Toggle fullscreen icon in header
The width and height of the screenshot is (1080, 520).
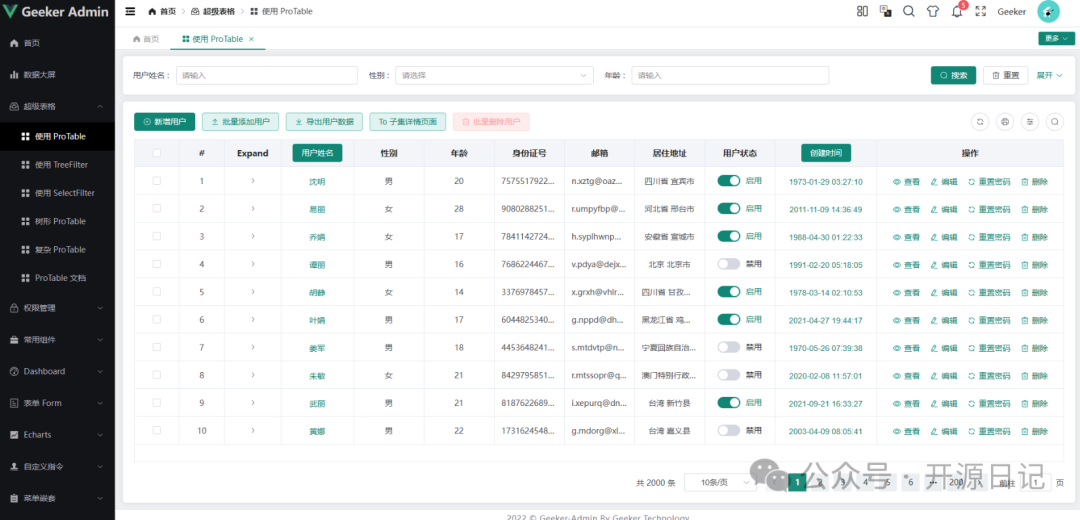(x=981, y=11)
